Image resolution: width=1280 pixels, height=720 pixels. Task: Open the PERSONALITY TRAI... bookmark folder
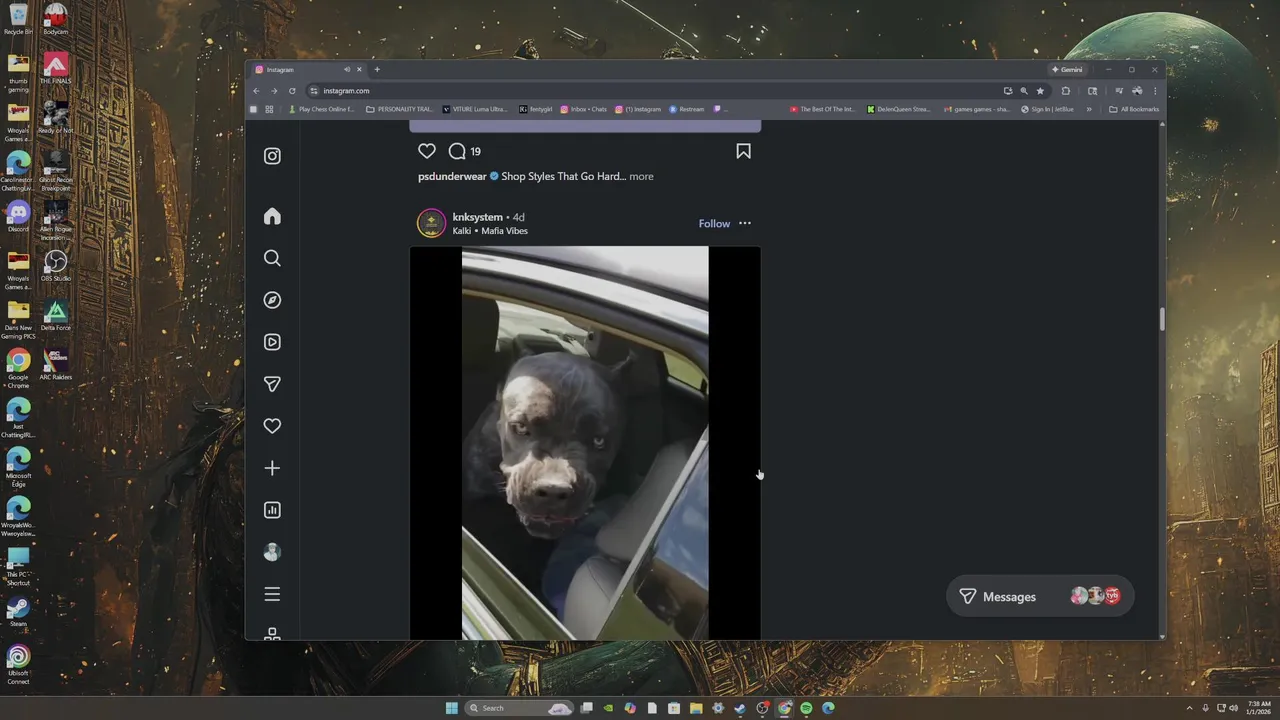tap(399, 109)
